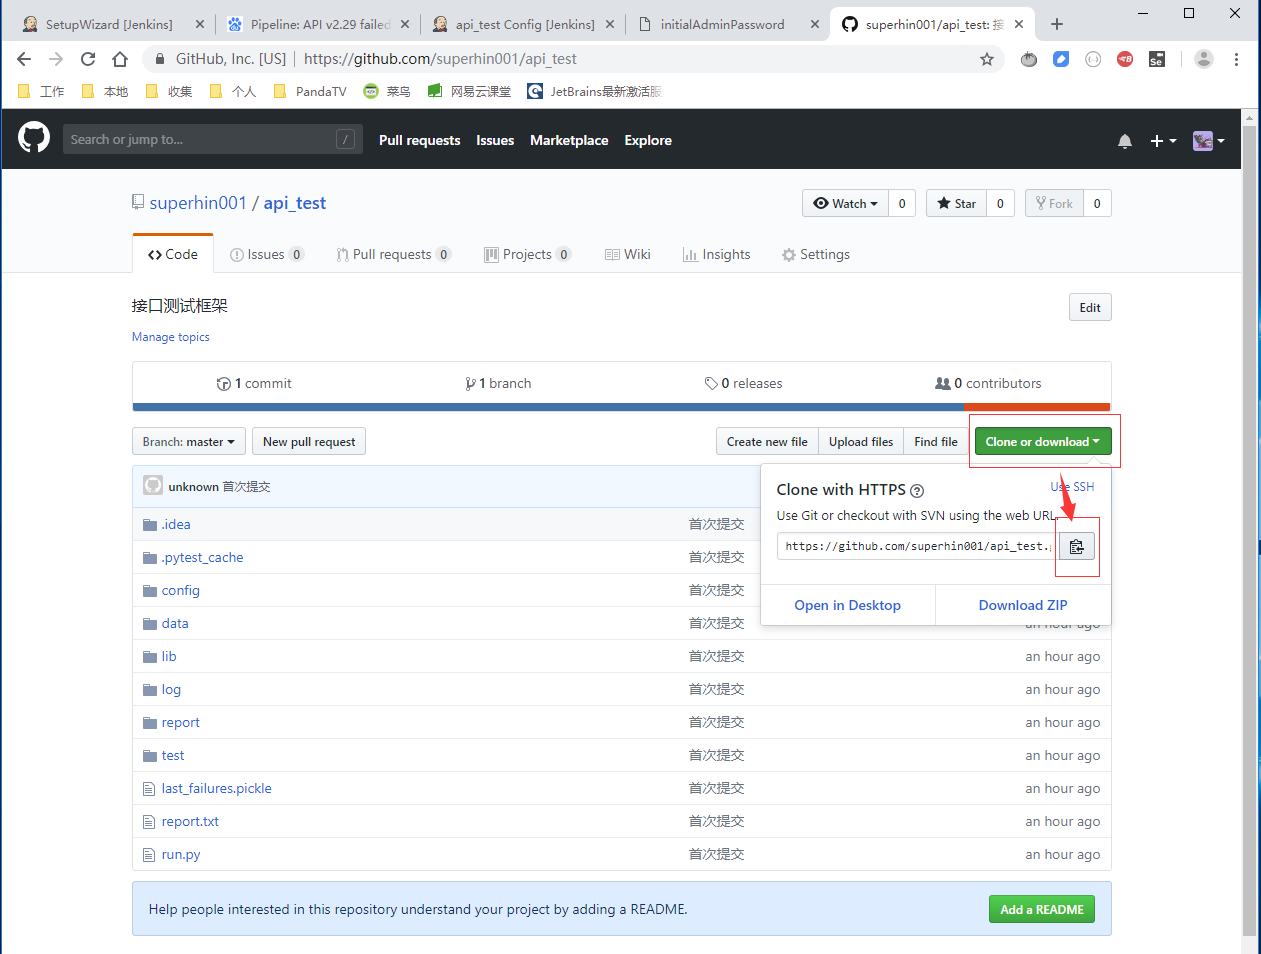The image size is (1261, 954).
Task: Open repository Settings tab
Action: 816,254
